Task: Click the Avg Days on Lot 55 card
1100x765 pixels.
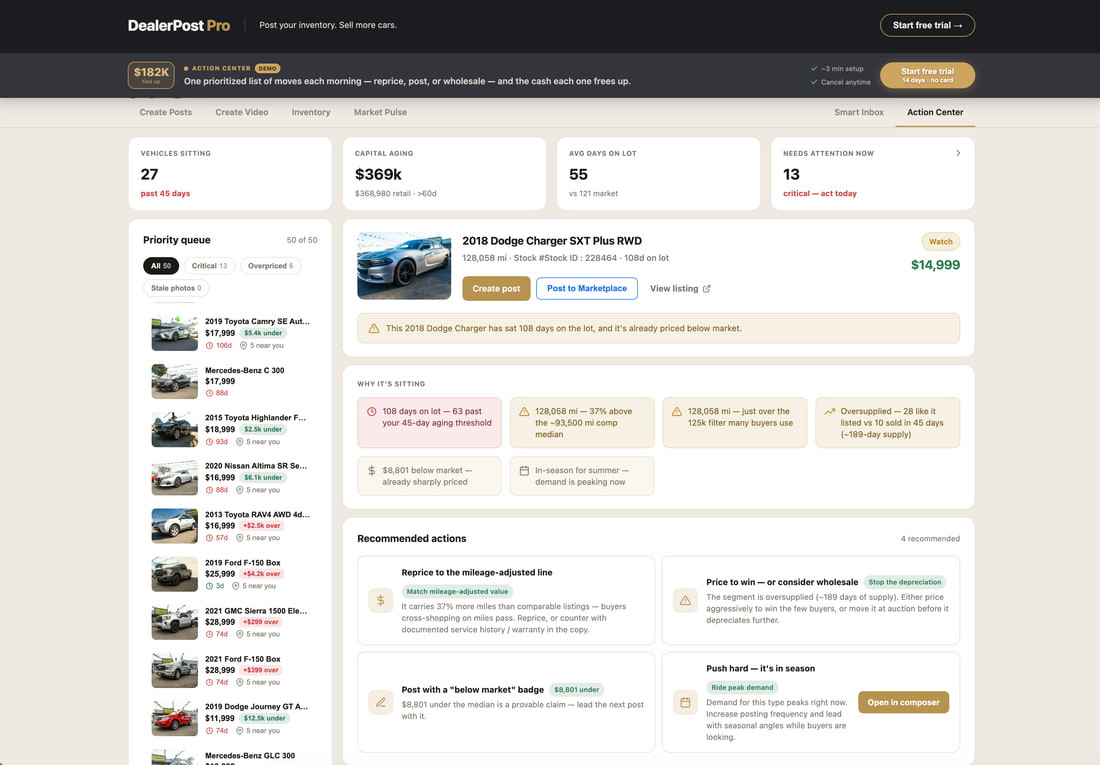Action: (658, 173)
